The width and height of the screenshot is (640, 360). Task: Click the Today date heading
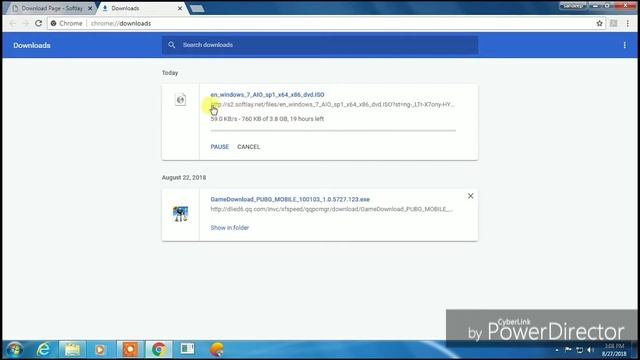point(170,73)
